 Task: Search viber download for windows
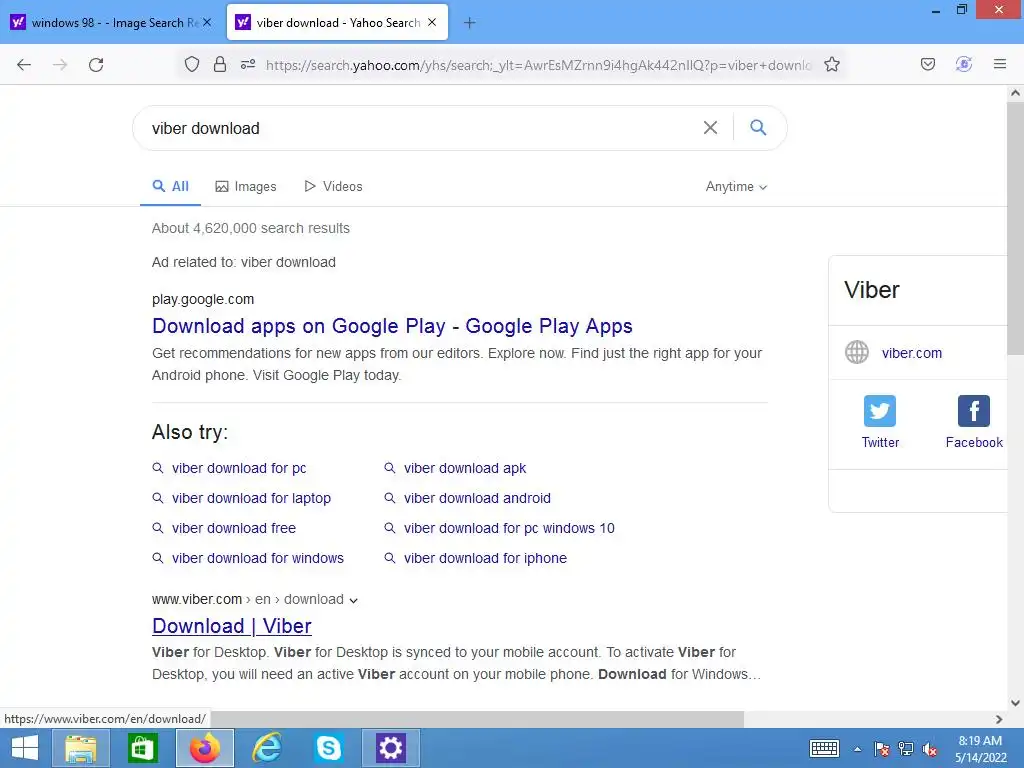(x=257, y=558)
